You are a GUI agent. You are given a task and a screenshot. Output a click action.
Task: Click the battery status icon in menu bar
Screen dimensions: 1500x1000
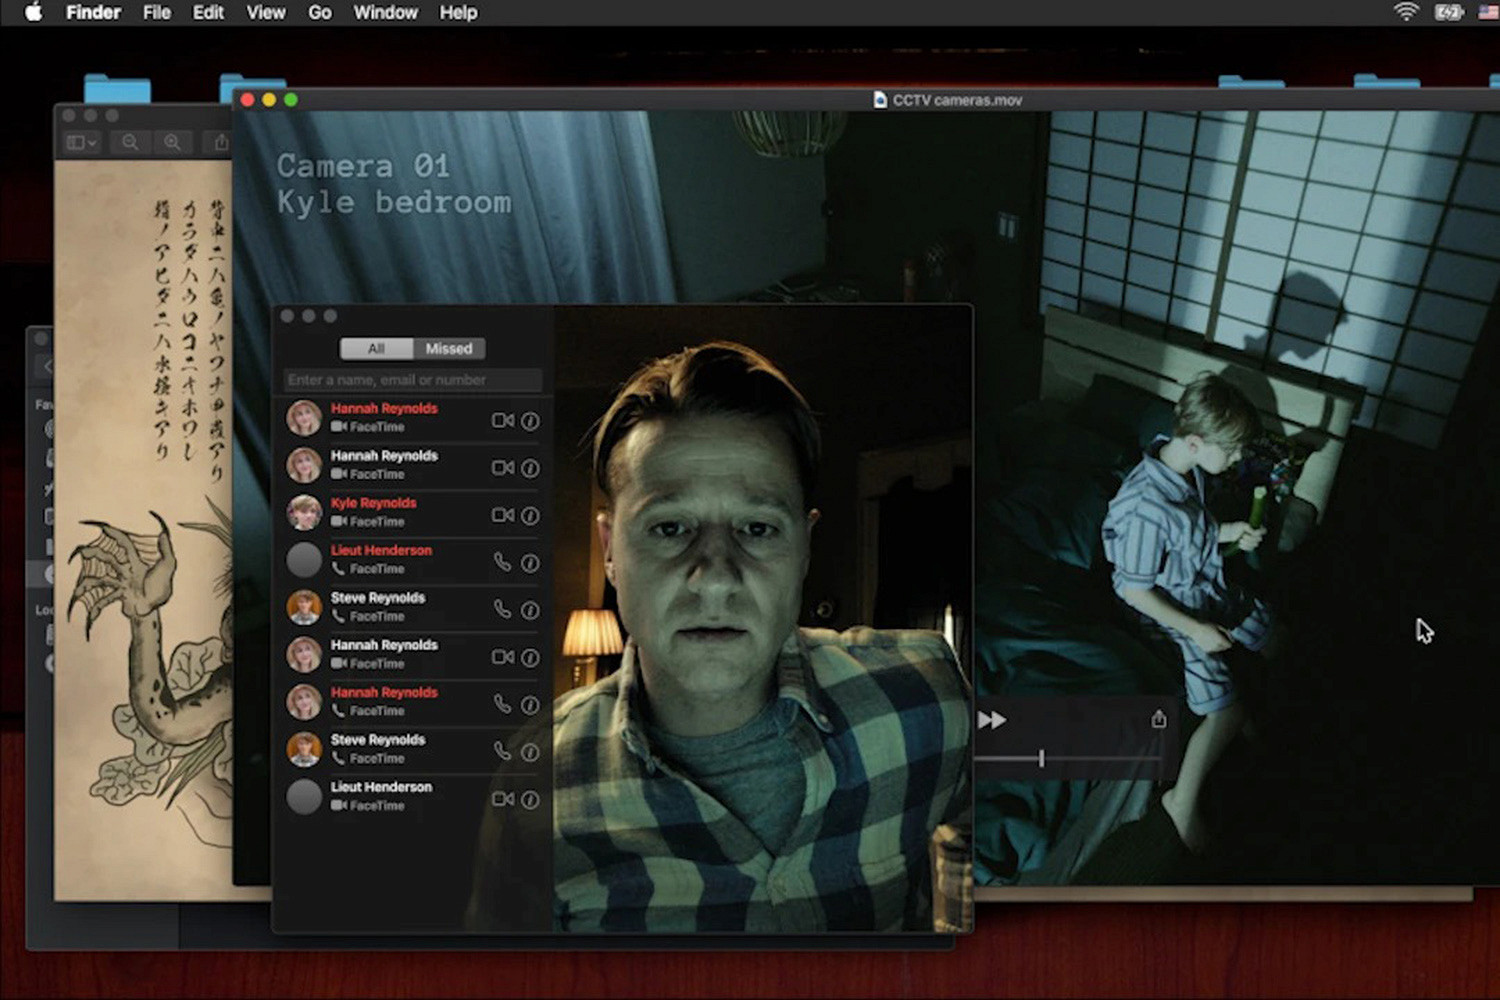click(1448, 13)
